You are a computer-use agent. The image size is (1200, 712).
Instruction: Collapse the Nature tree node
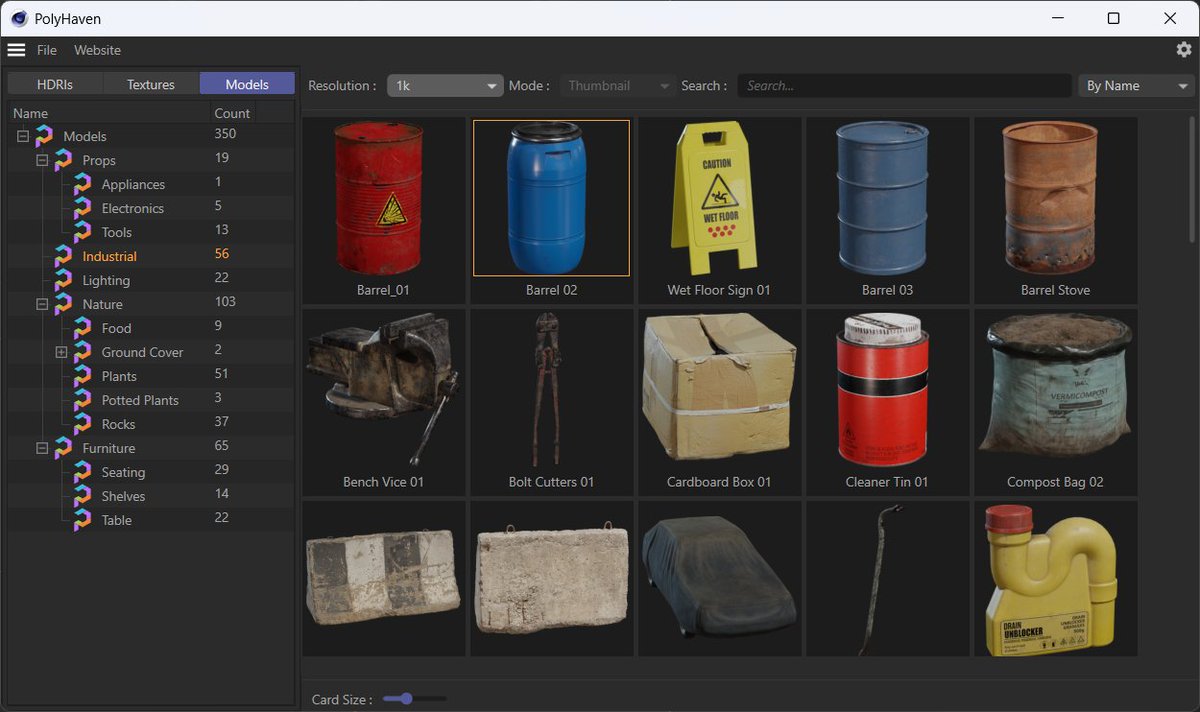[x=42, y=304]
